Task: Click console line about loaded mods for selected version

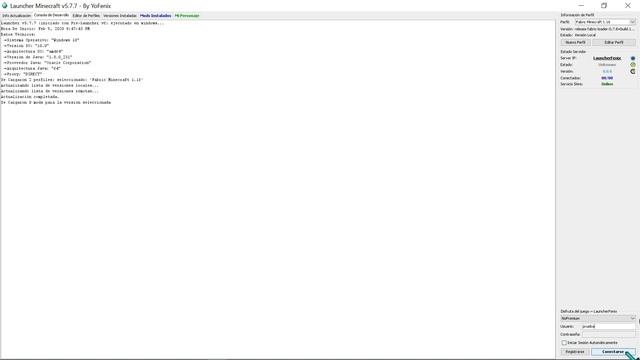Action: 56,102
